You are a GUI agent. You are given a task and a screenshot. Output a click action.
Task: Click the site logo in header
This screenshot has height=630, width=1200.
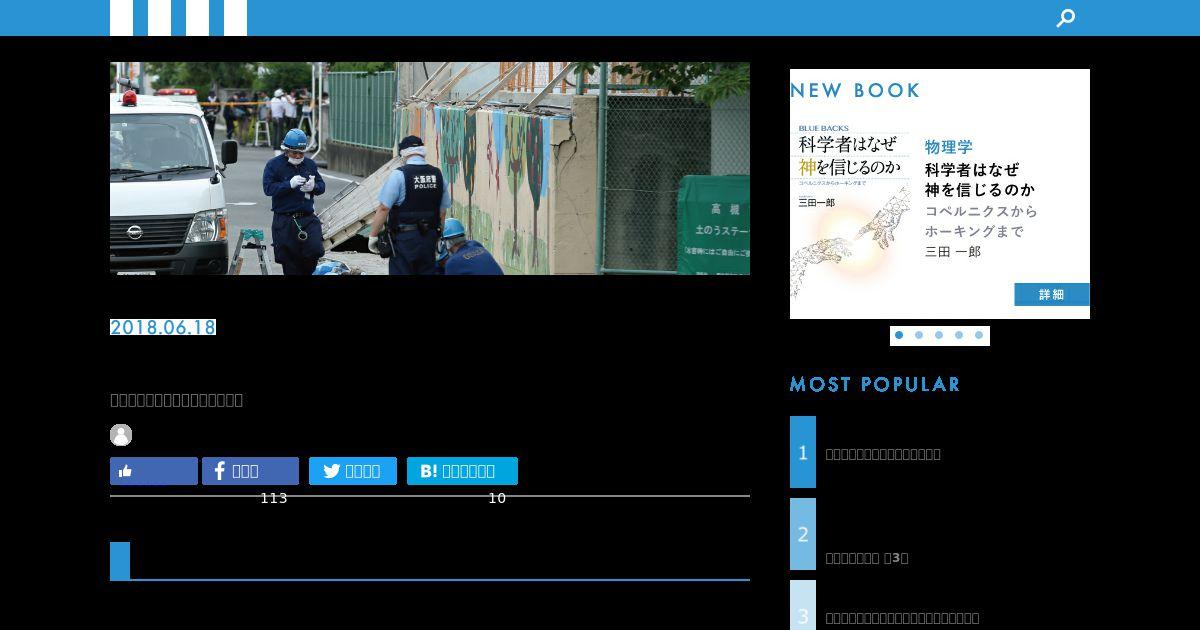(178, 17)
